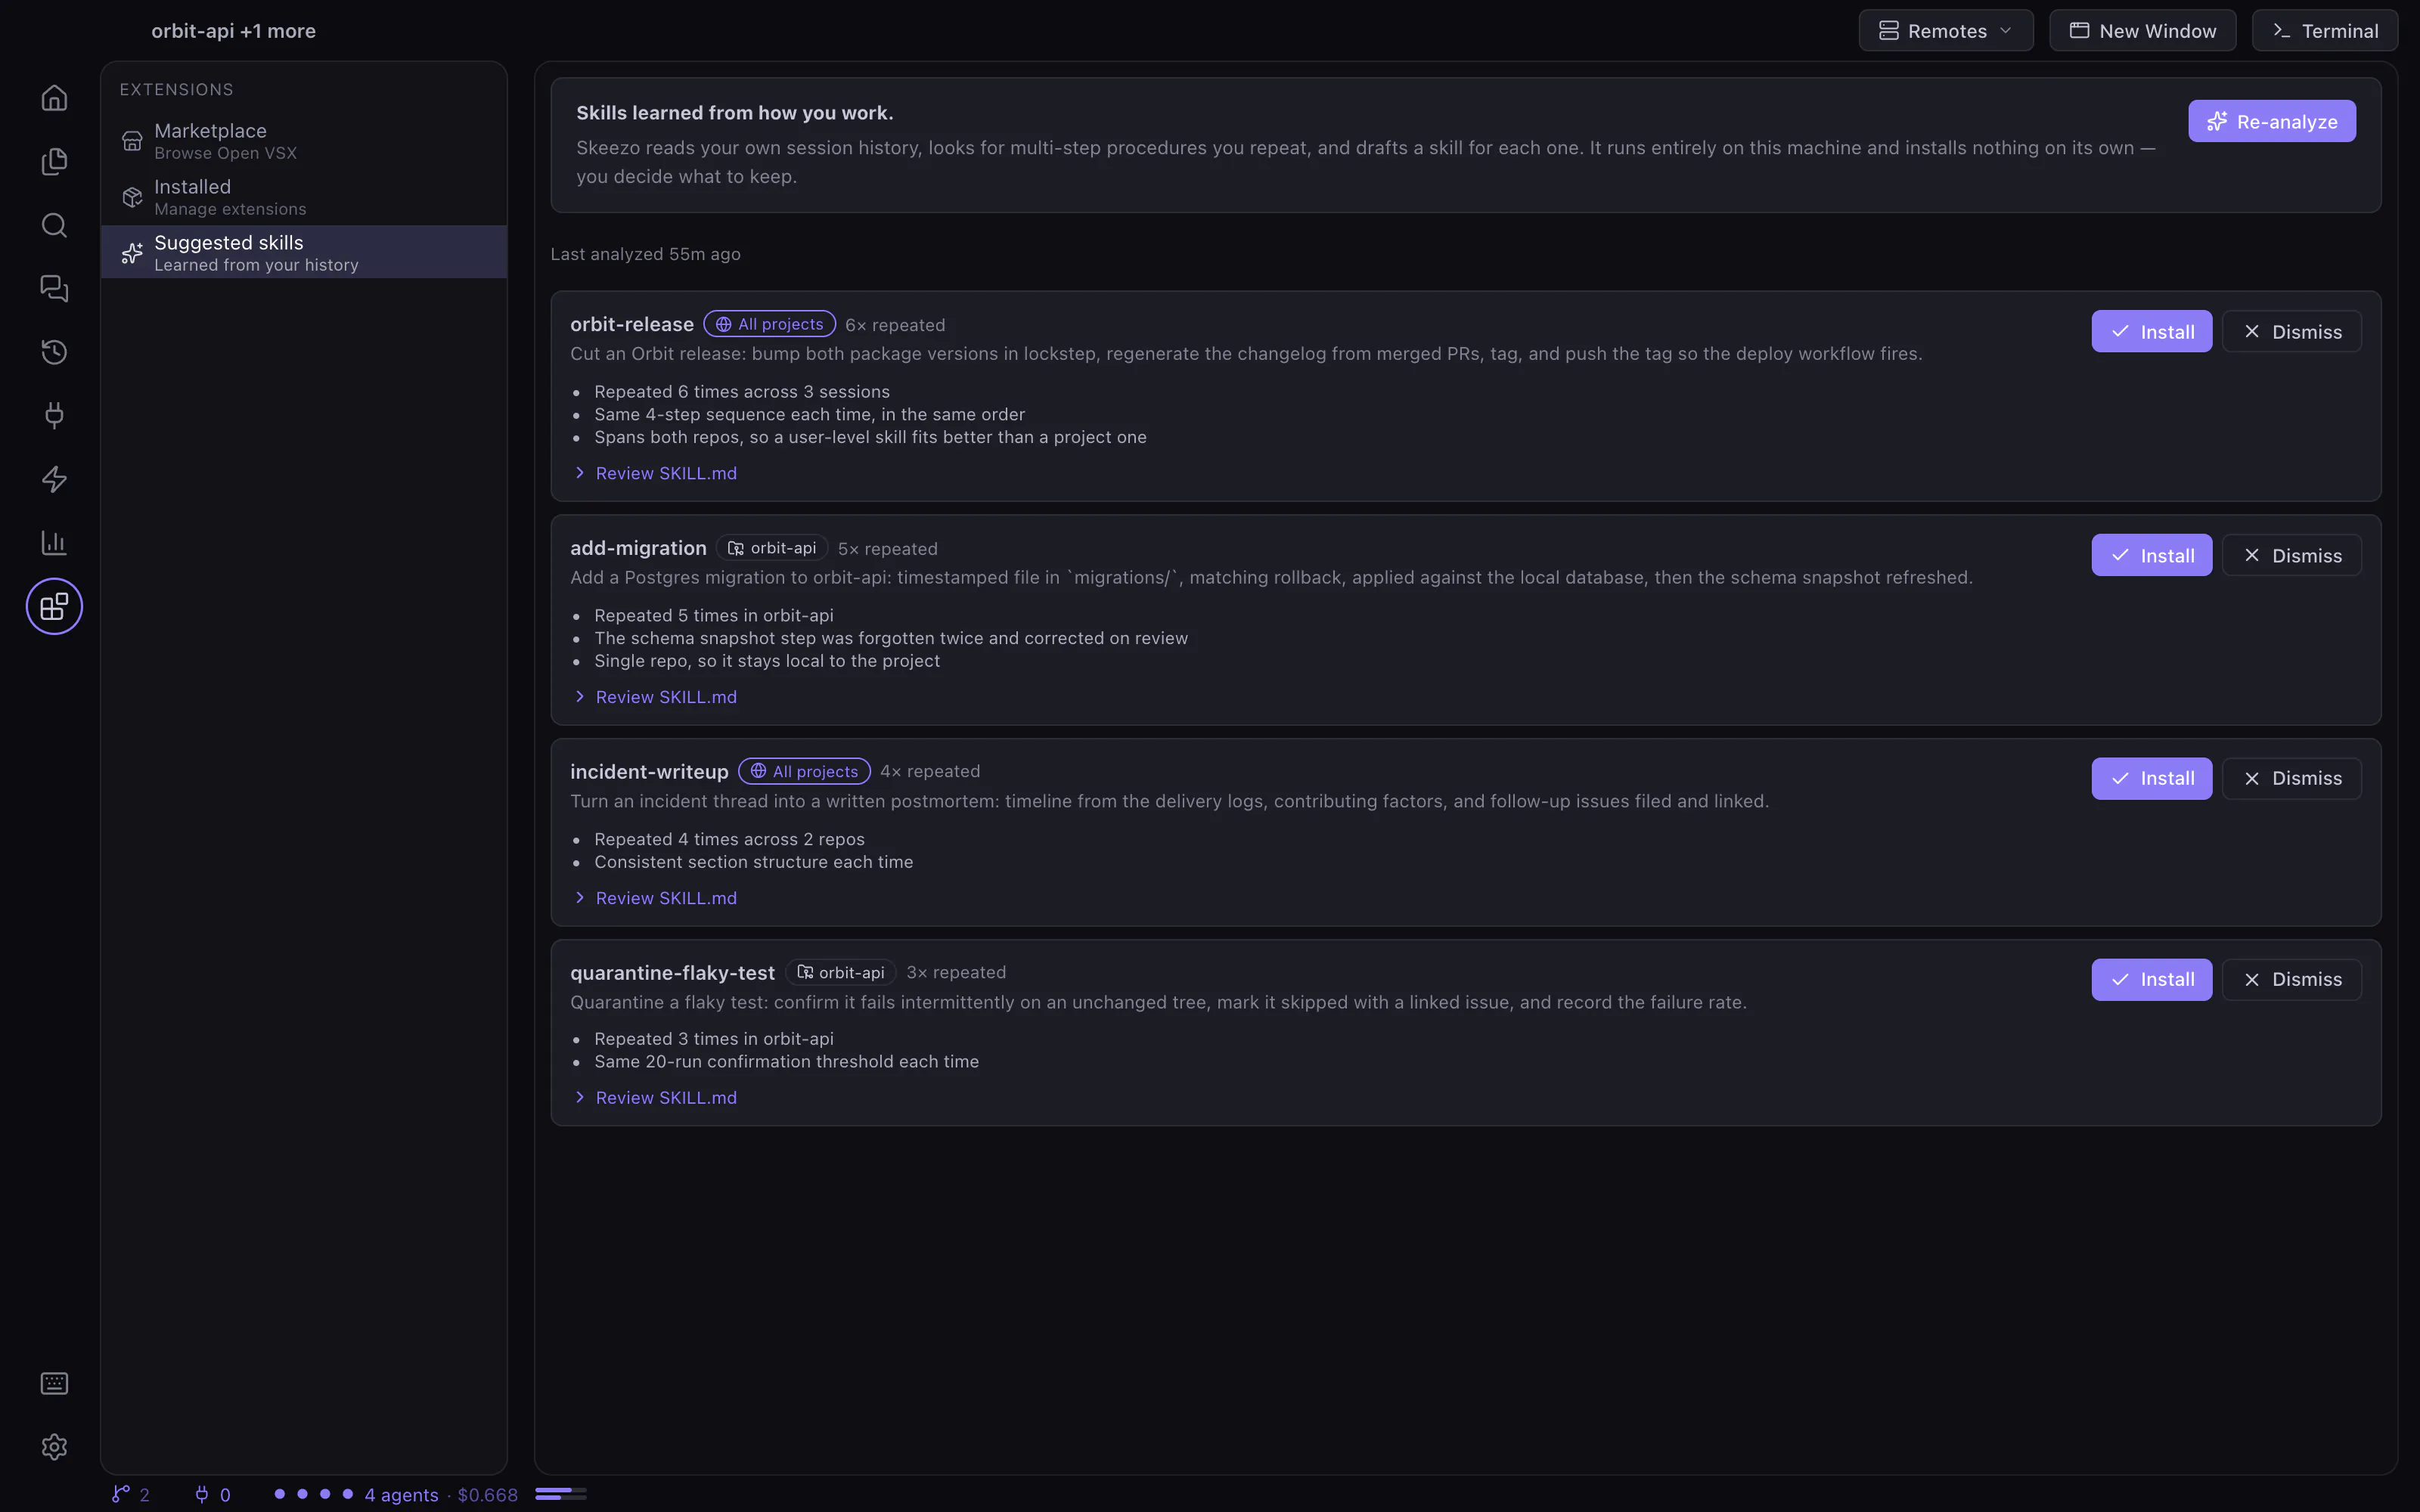Viewport: 2420px width, 1512px height.
Task: Click the plug status indicator showing 0
Action: click(x=212, y=1494)
